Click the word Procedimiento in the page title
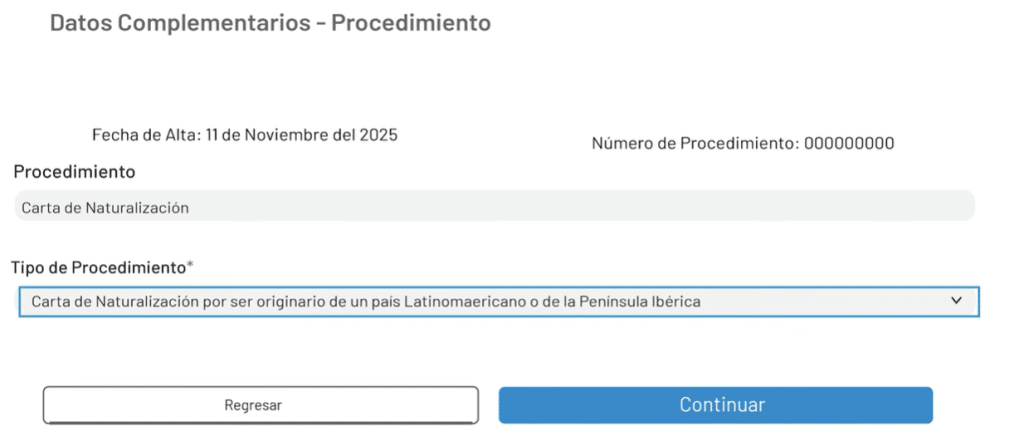 [411, 23]
